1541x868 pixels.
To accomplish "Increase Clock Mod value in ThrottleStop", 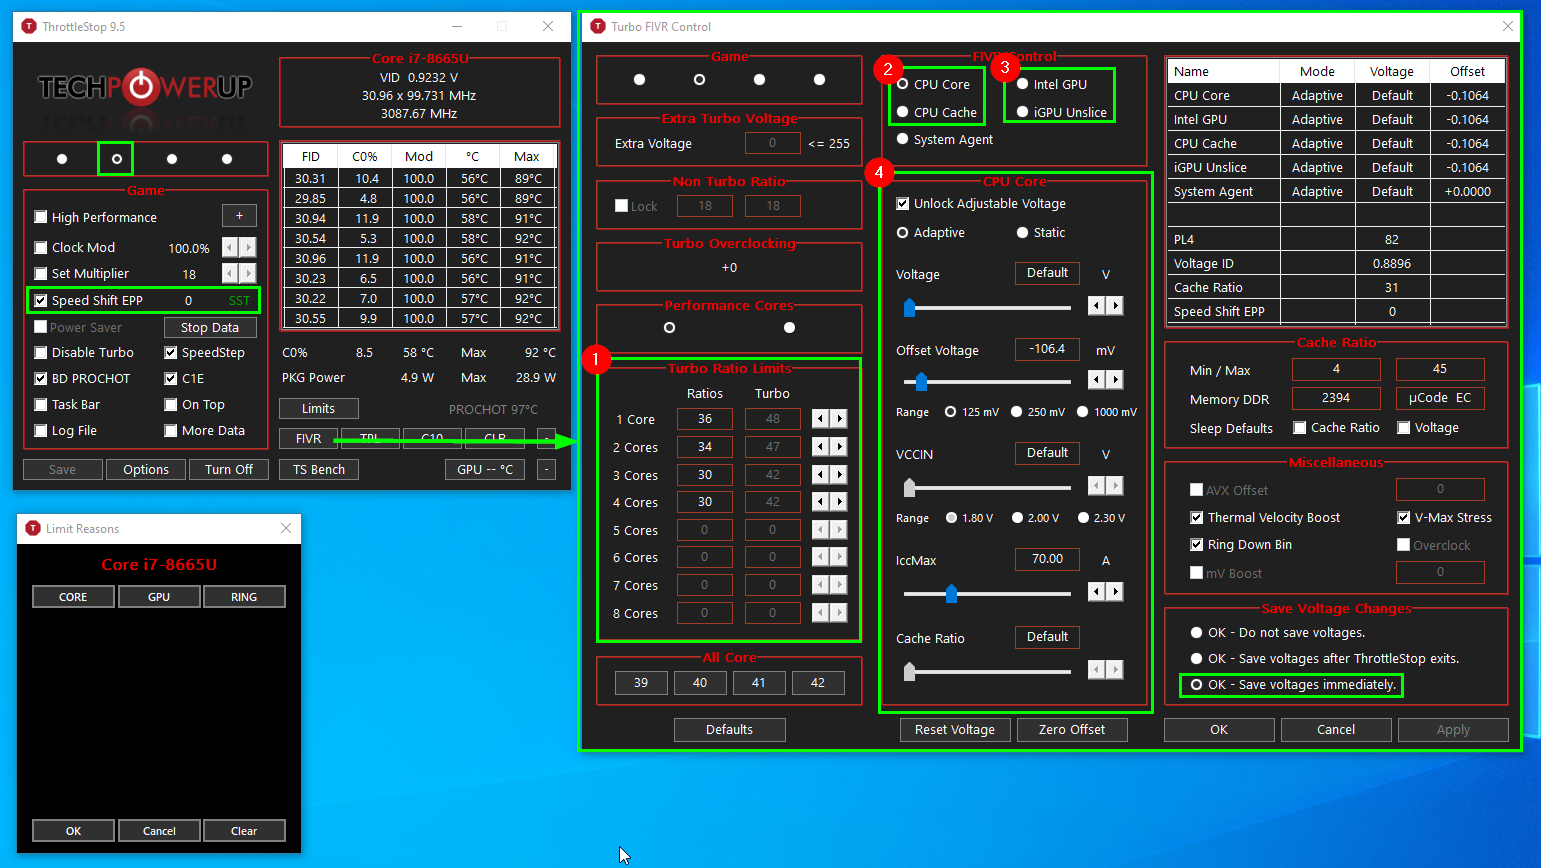I will coord(248,247).
